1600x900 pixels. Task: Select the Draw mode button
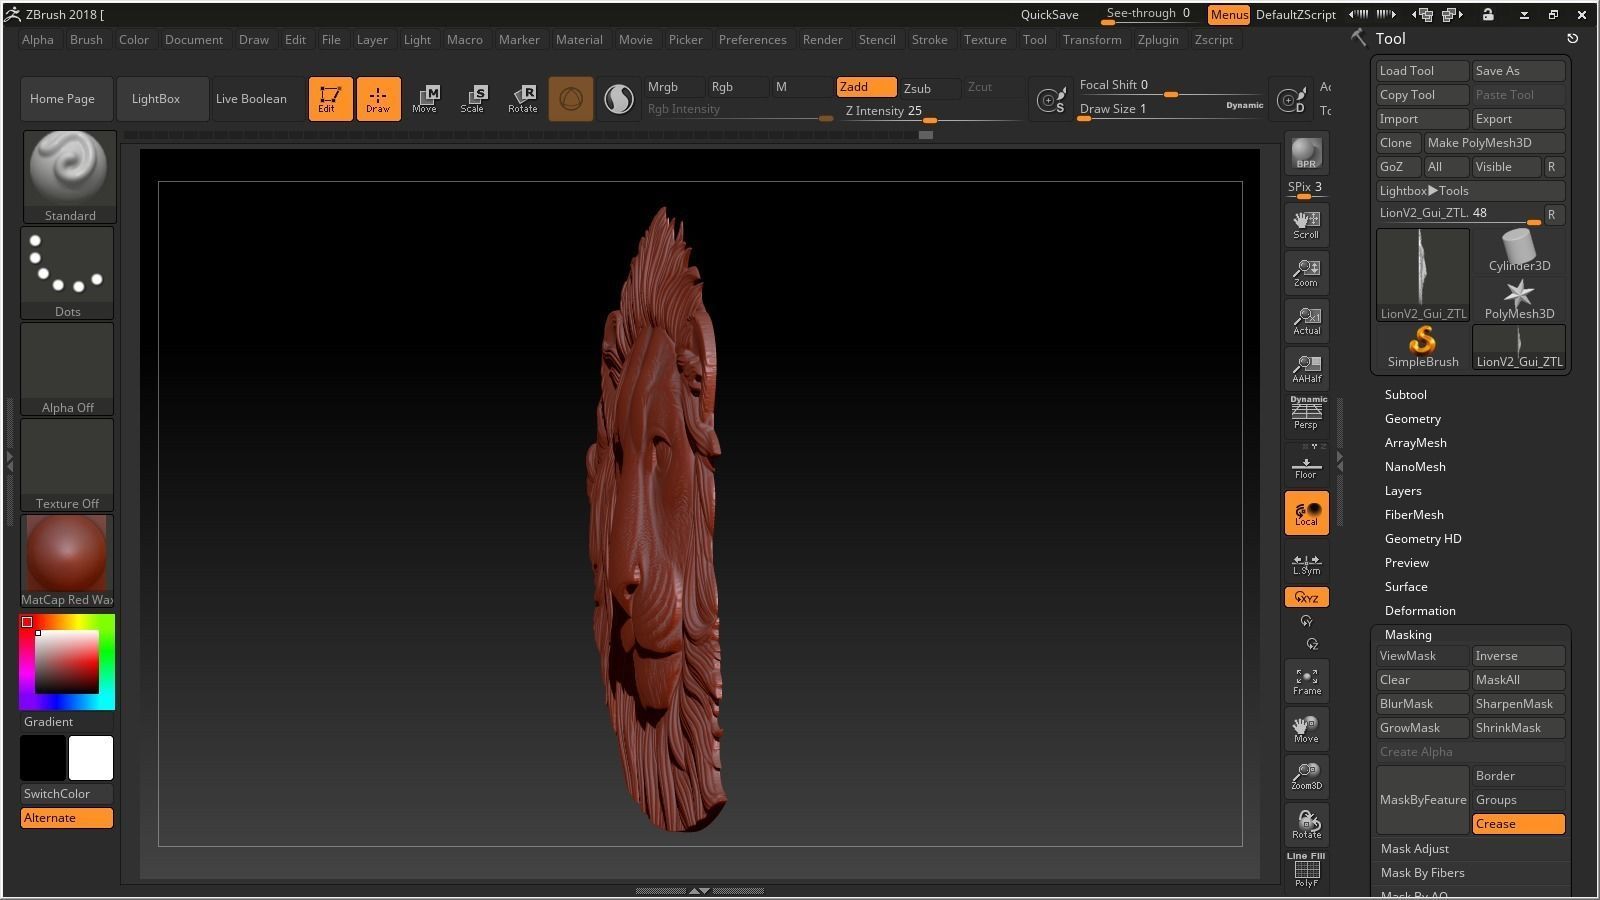coord(378,99)
